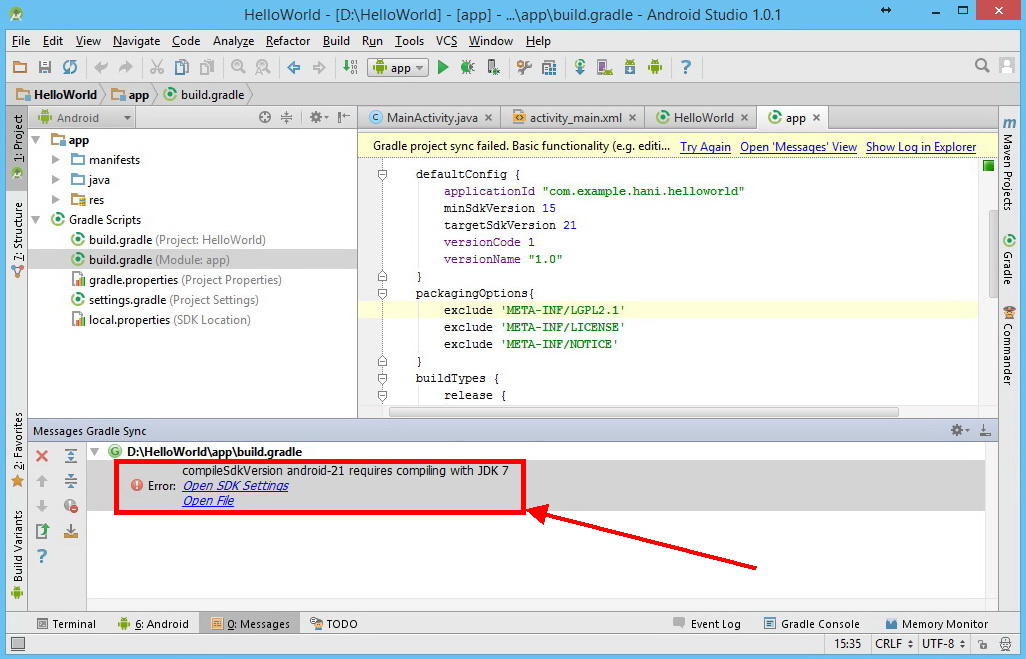Expand the java folder
Image resolution: width=1026 pixels, height=659 pixels.
point(56,180)
